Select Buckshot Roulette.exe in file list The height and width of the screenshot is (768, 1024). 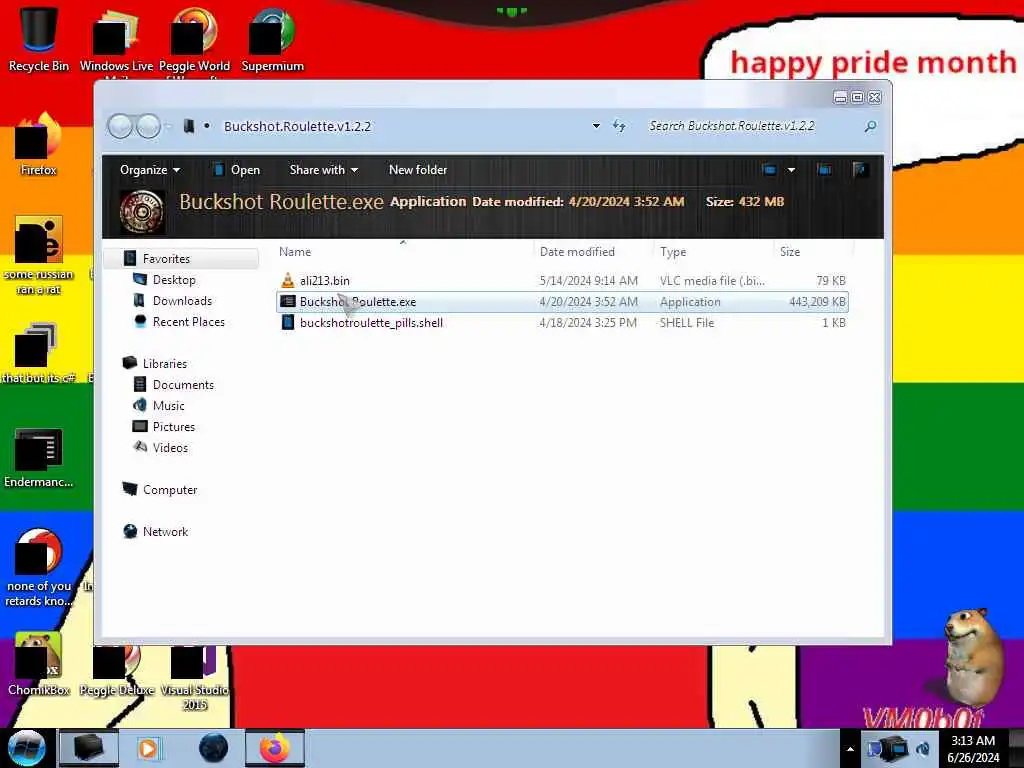pyautogui.click(x=562, y=302)
